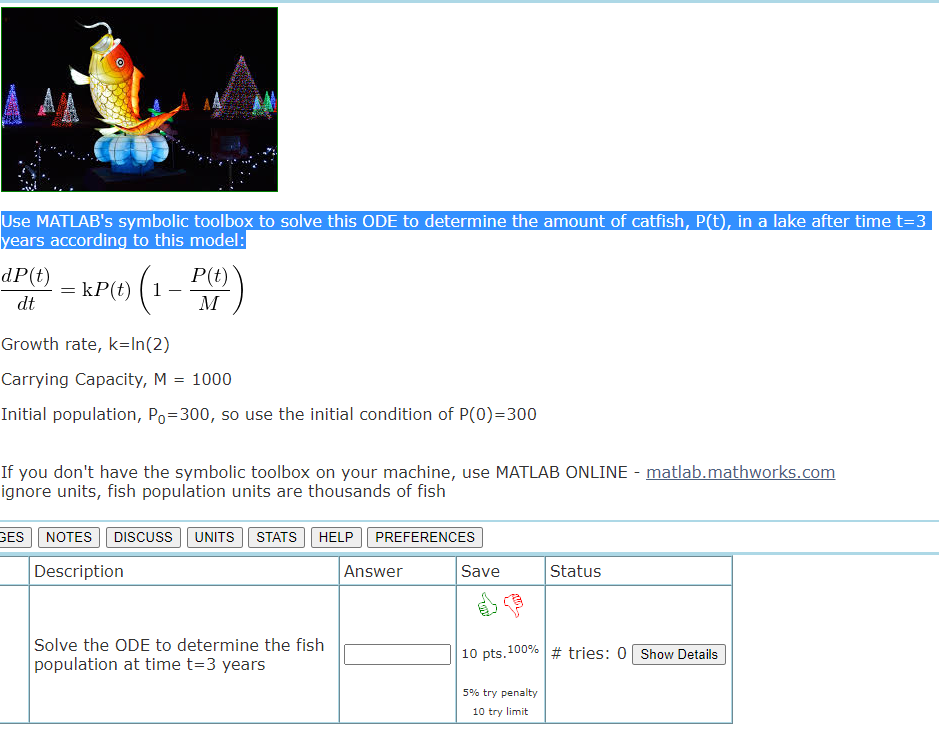Click the catfish lantern photo

point(139,99)
